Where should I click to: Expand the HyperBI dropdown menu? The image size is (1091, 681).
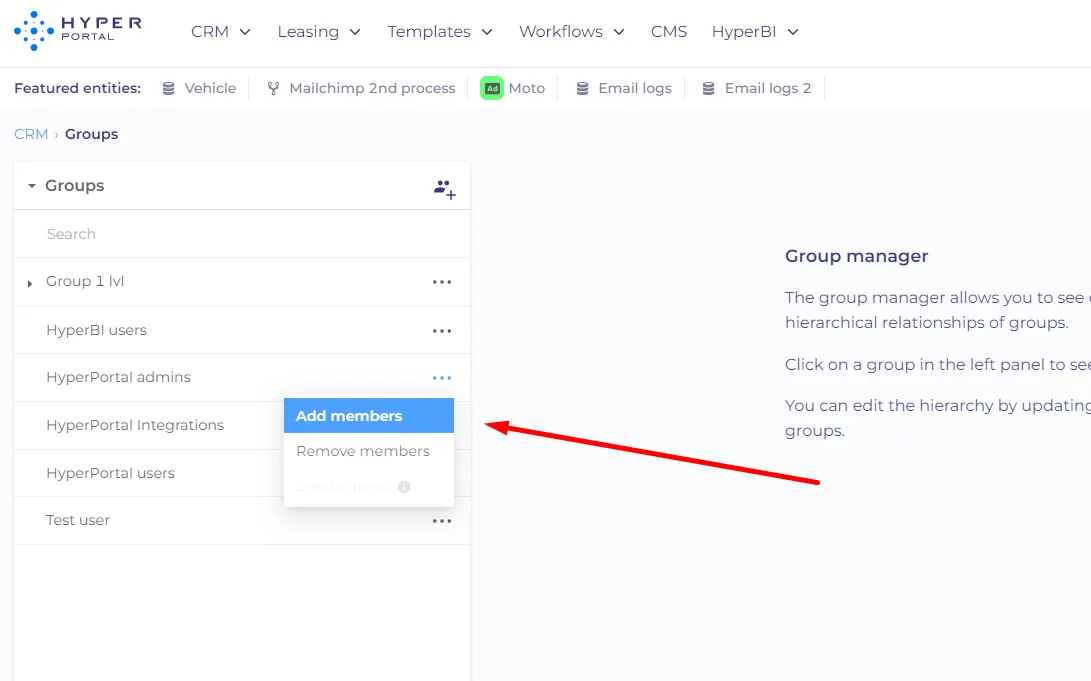755,31
